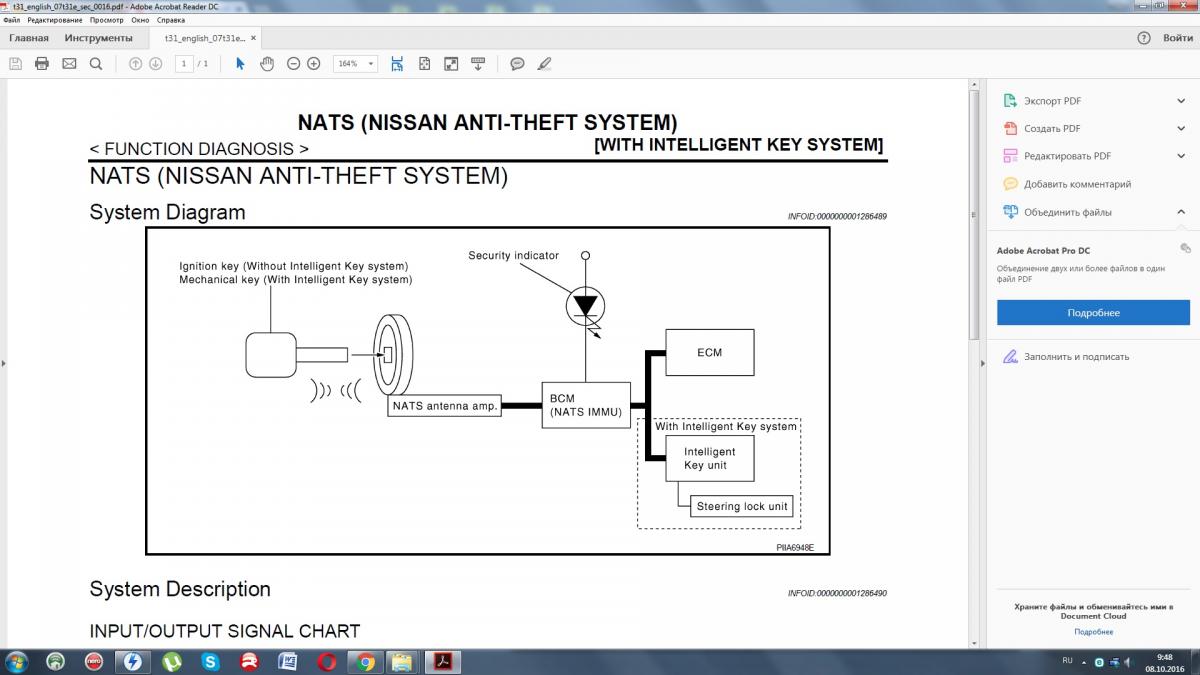Open uTorrent from the taskbar
1200x675 pixels.
click(171, 661)
